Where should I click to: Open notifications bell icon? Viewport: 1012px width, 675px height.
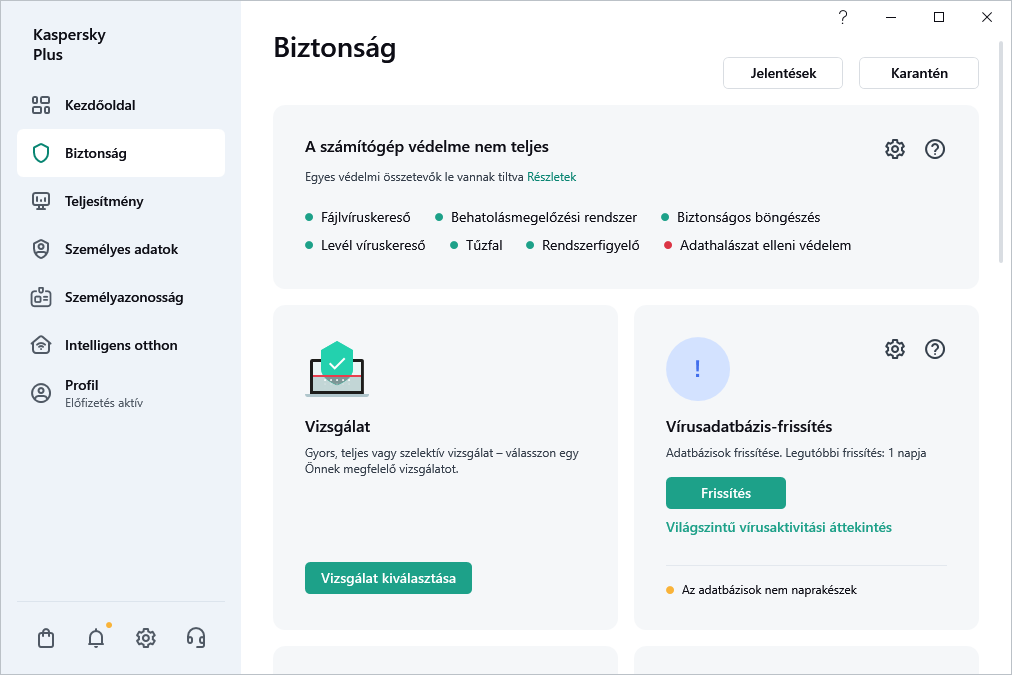pos(96,638)
